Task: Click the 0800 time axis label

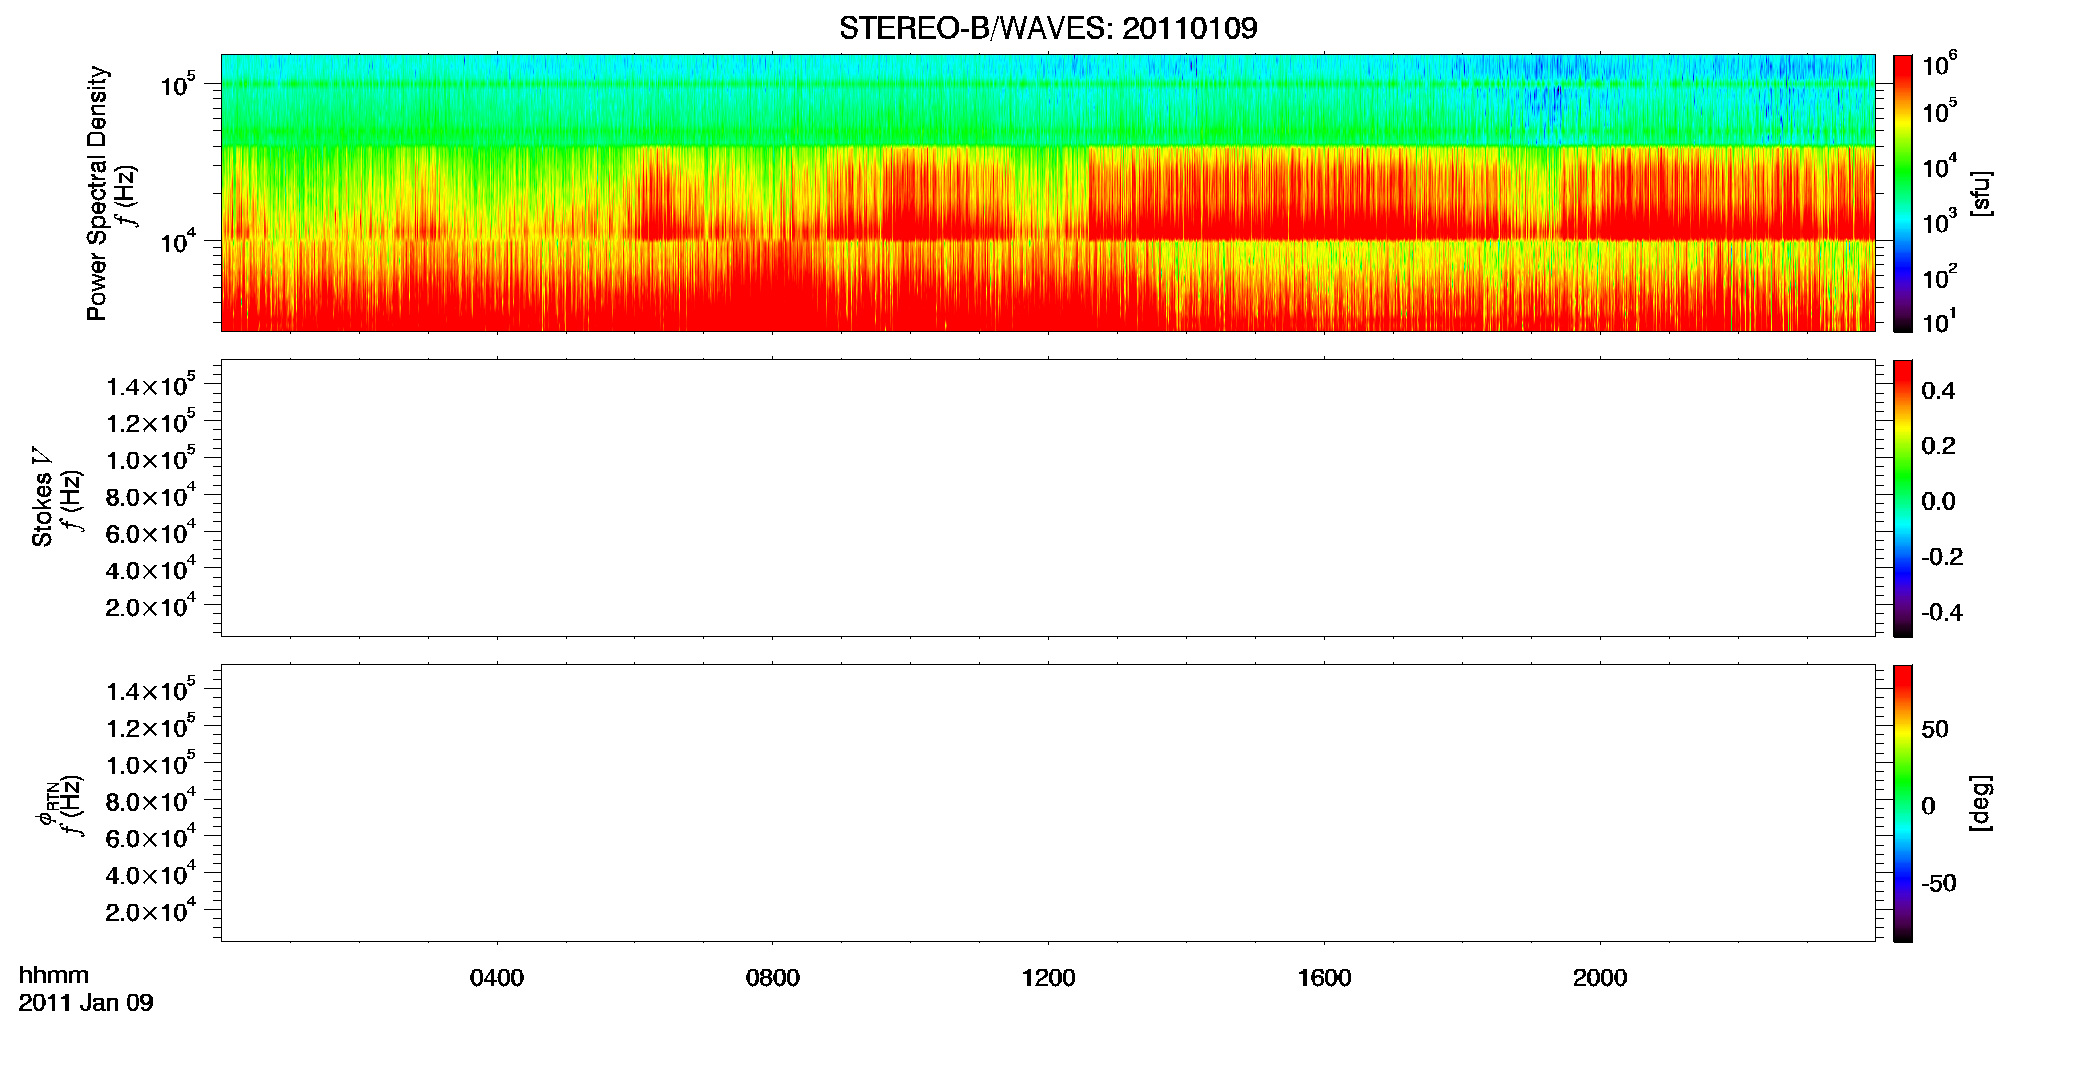Action: 773,978
